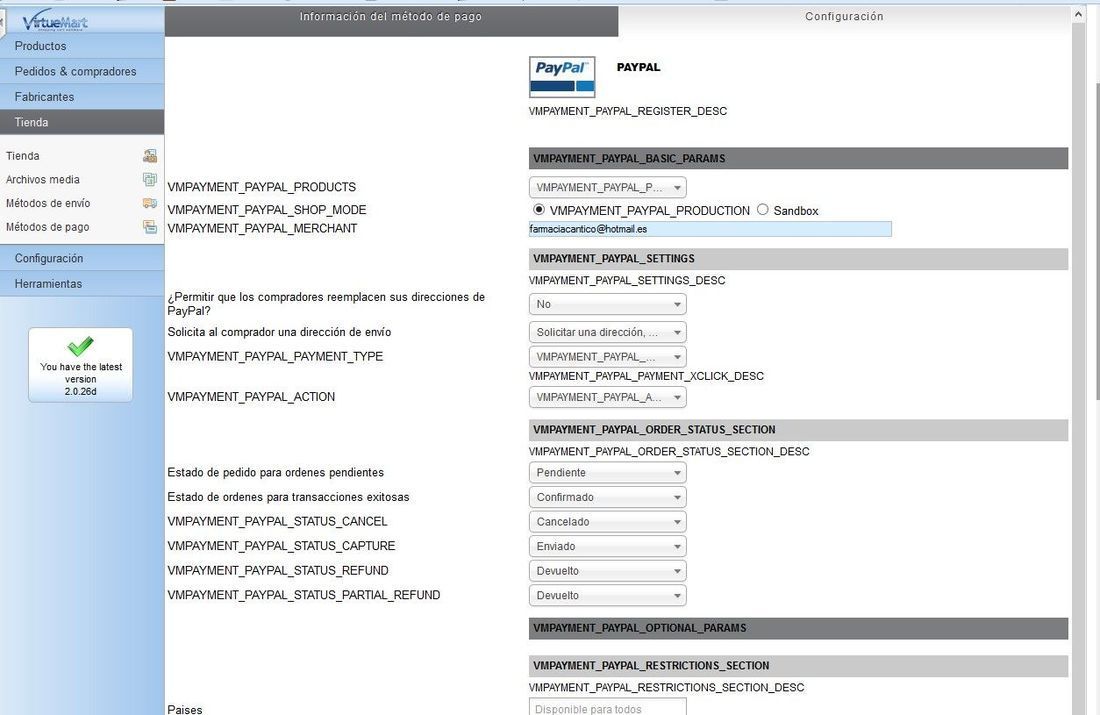This screenshot has height=715, width=1100.
Task: Open the Configuración sidebar menu
Action: [82, 258]
